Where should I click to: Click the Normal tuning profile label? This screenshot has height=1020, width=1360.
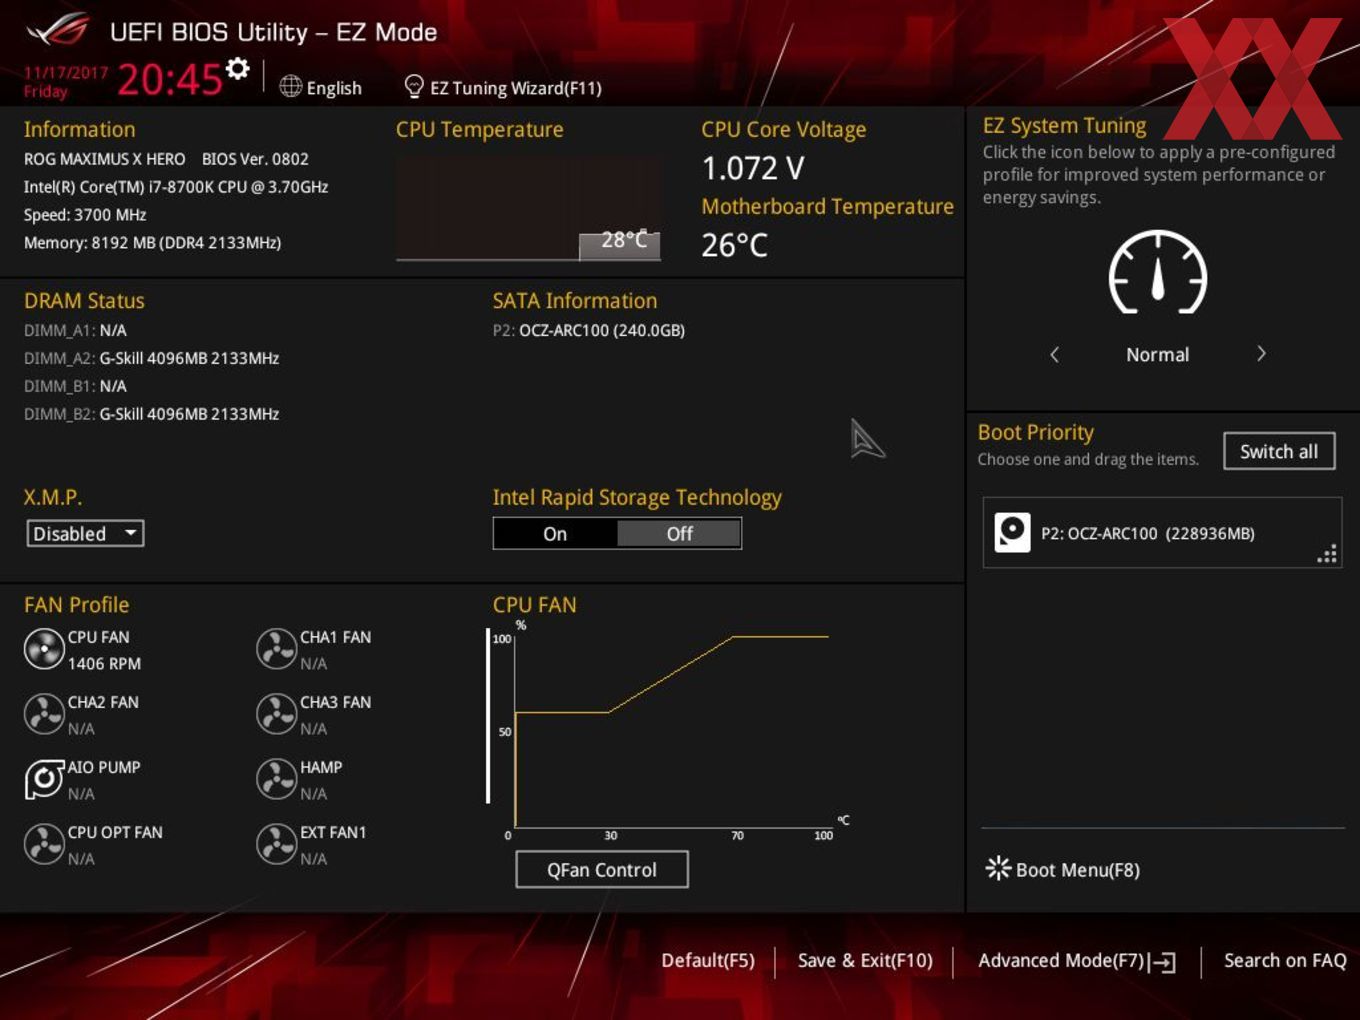(x=1158, y=355)
